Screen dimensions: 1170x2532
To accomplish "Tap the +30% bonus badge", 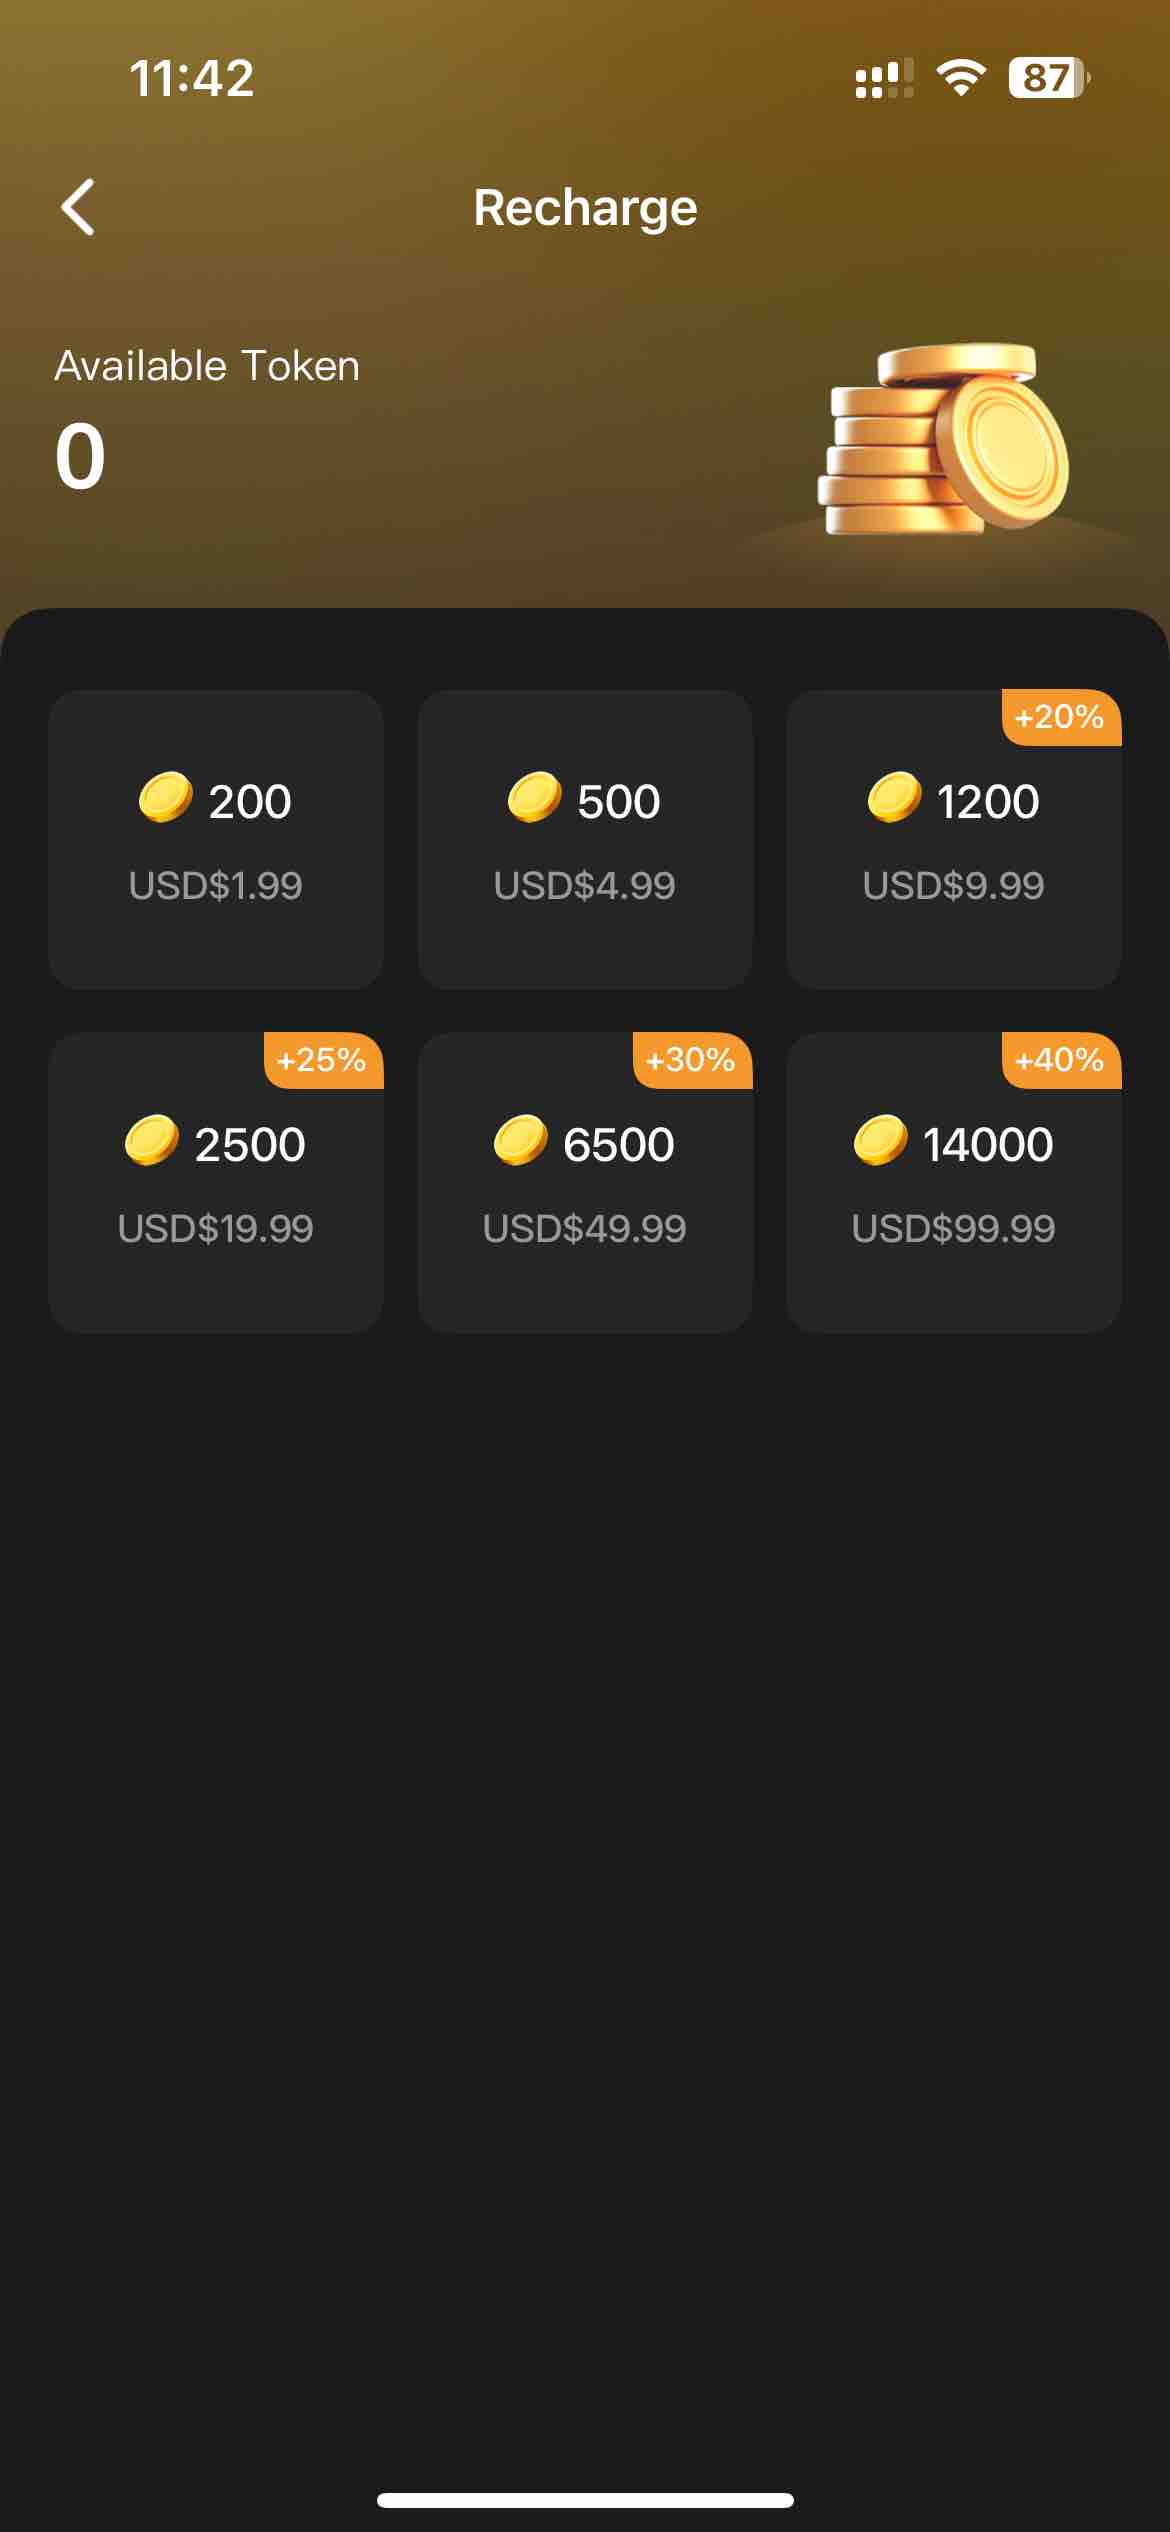I will [692, 1060].
